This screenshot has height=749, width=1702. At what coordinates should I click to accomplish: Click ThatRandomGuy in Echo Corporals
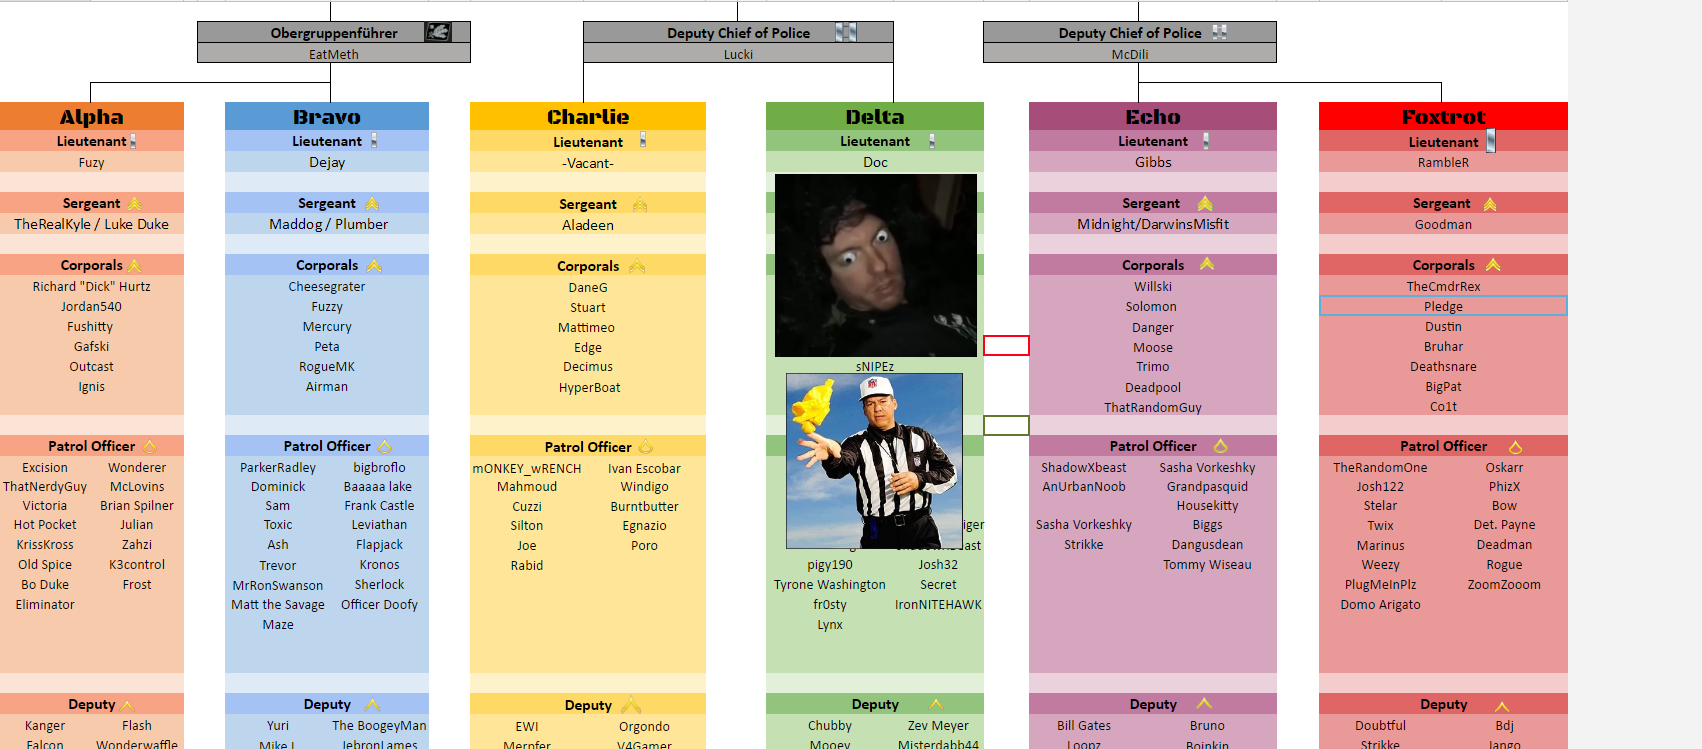tap(1153, 407)
